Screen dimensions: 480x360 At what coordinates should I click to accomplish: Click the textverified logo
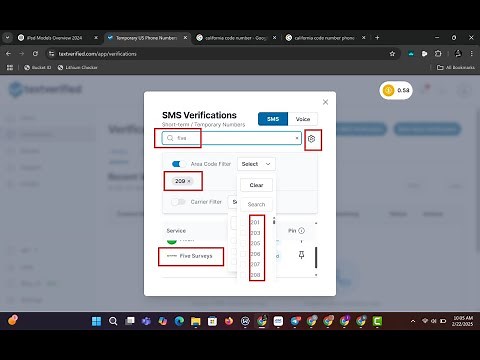(45, 89)
